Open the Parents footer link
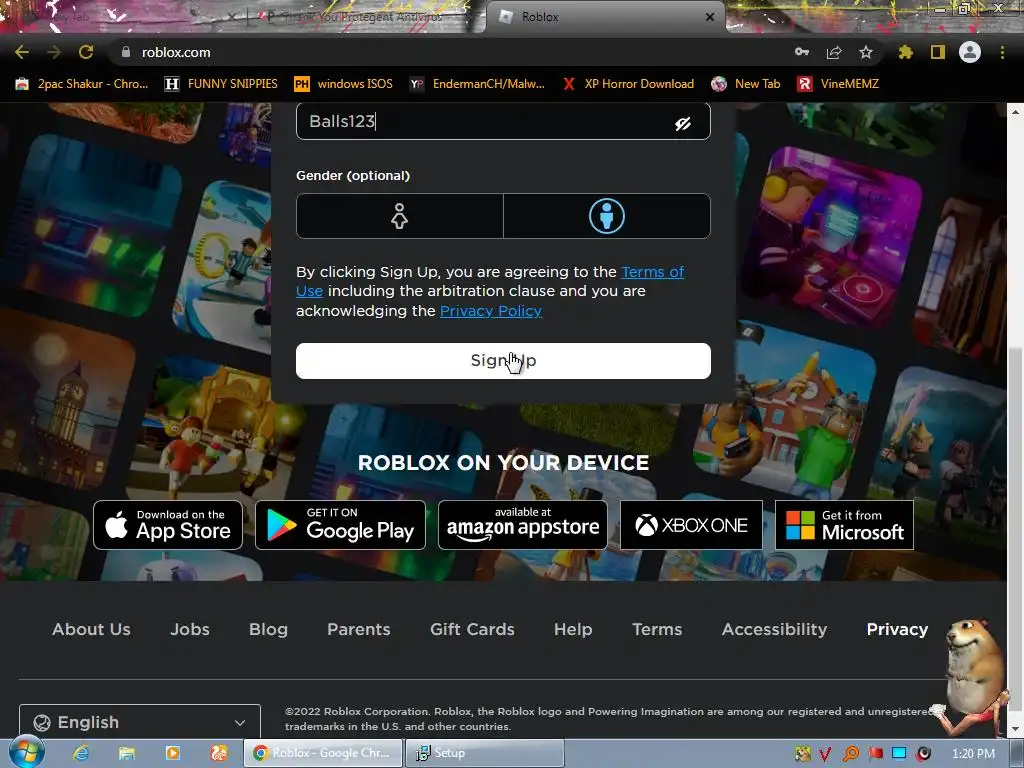The image size is (1024, 768). click(359, 630)
